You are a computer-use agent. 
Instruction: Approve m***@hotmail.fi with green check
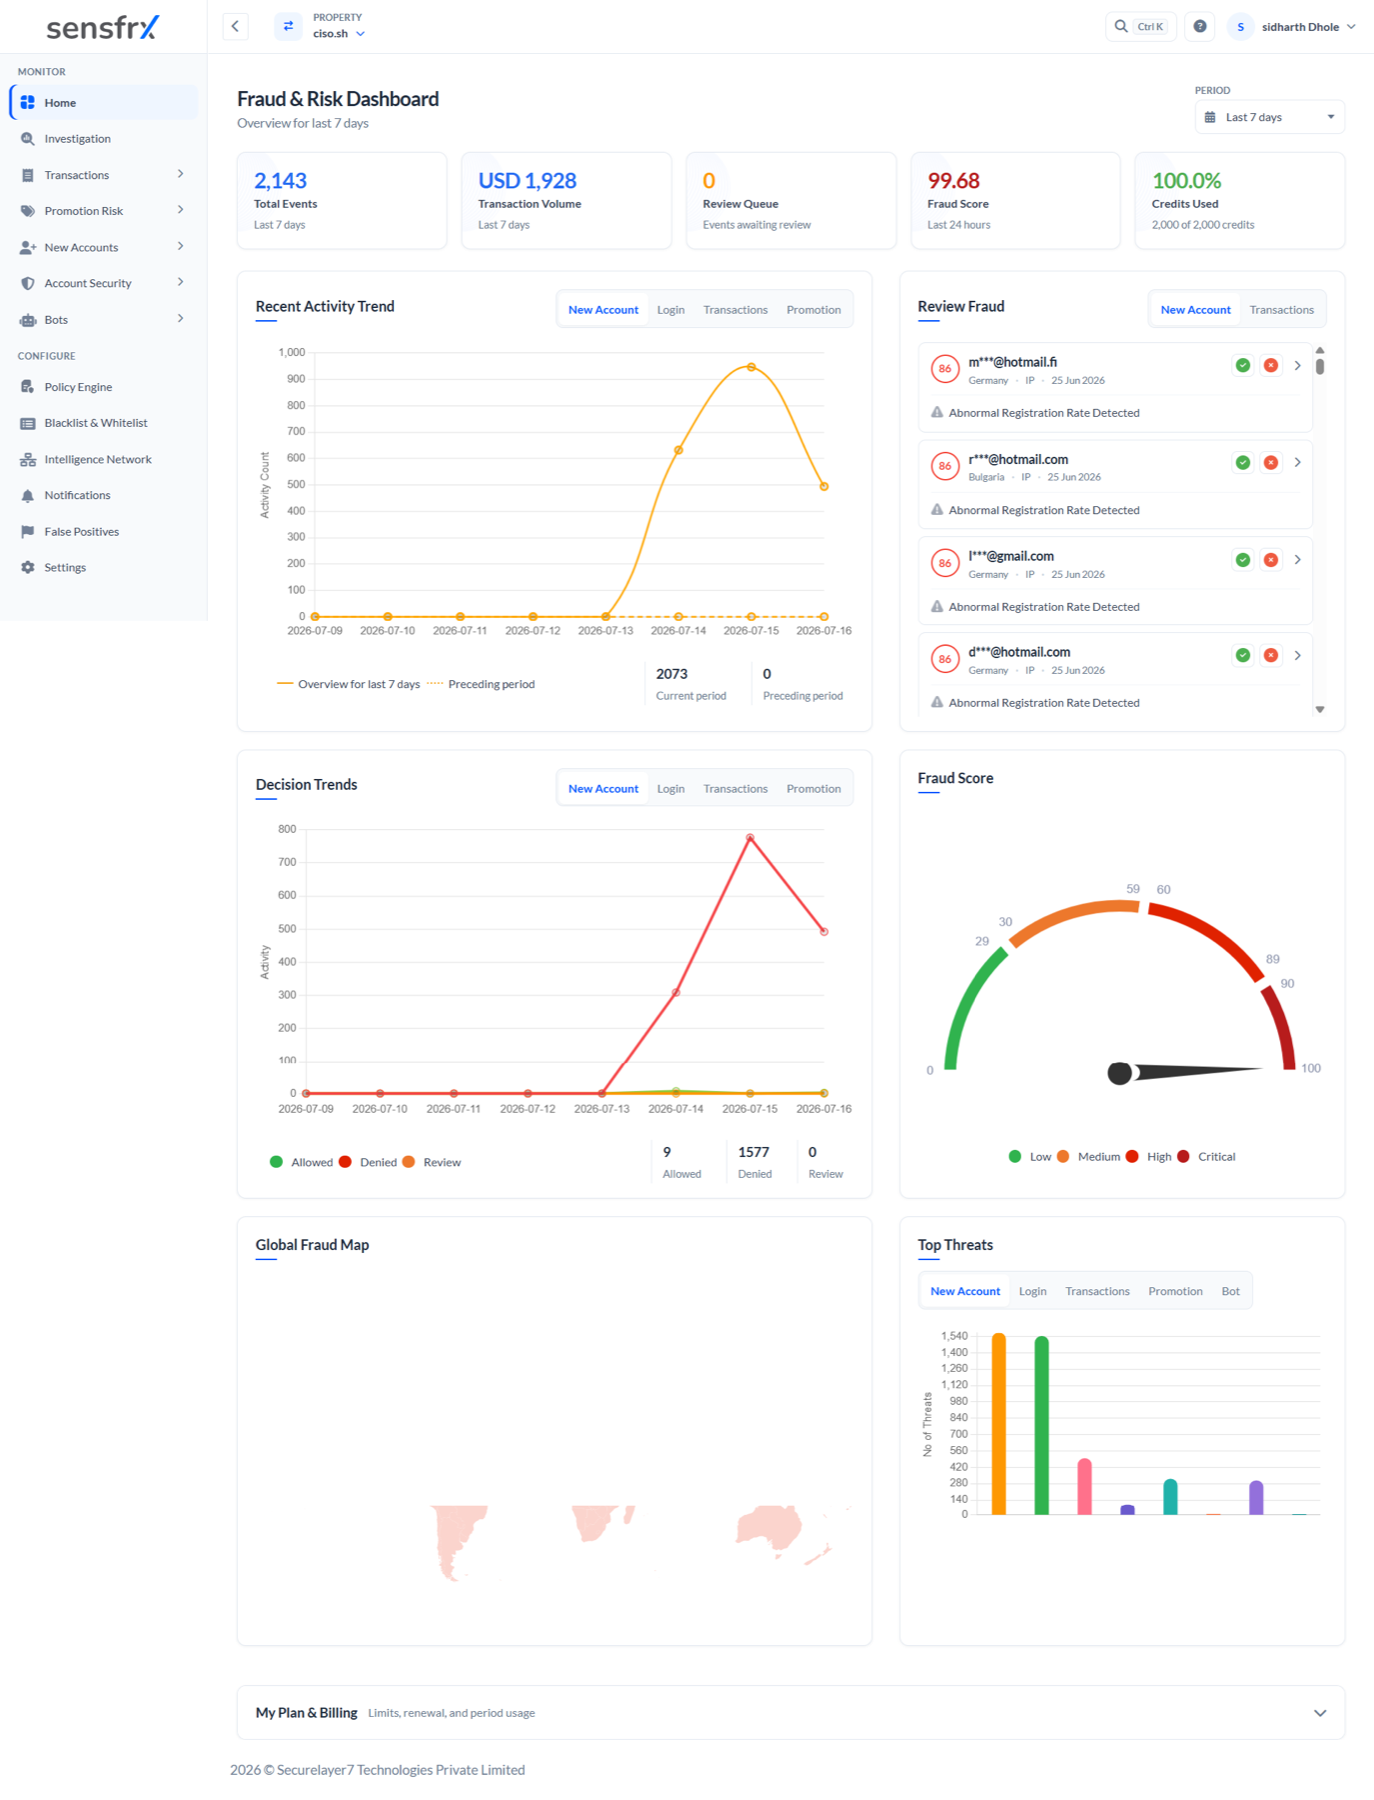tap(1243, 365)
